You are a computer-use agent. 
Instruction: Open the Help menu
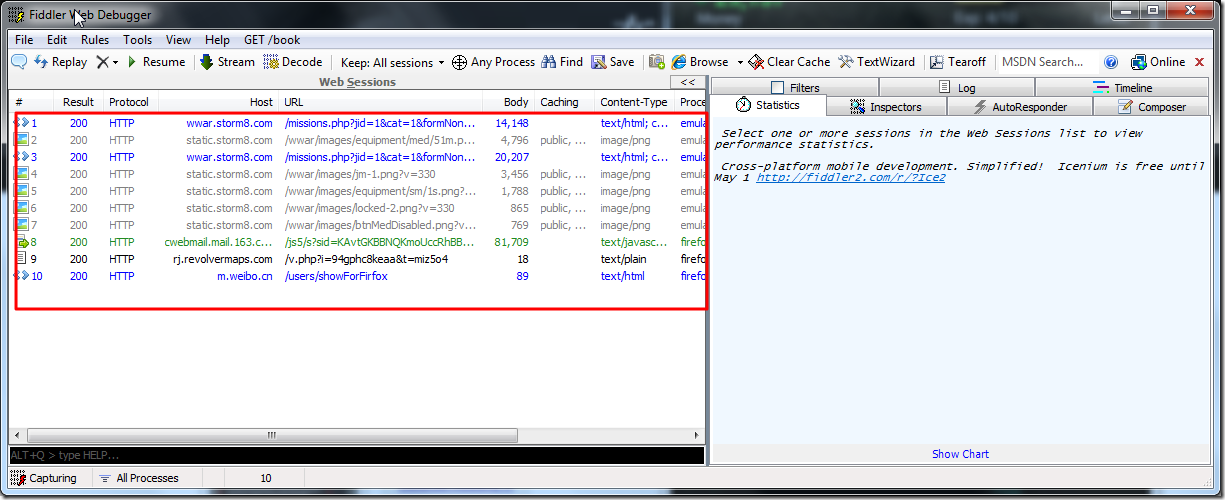[217, 40]
